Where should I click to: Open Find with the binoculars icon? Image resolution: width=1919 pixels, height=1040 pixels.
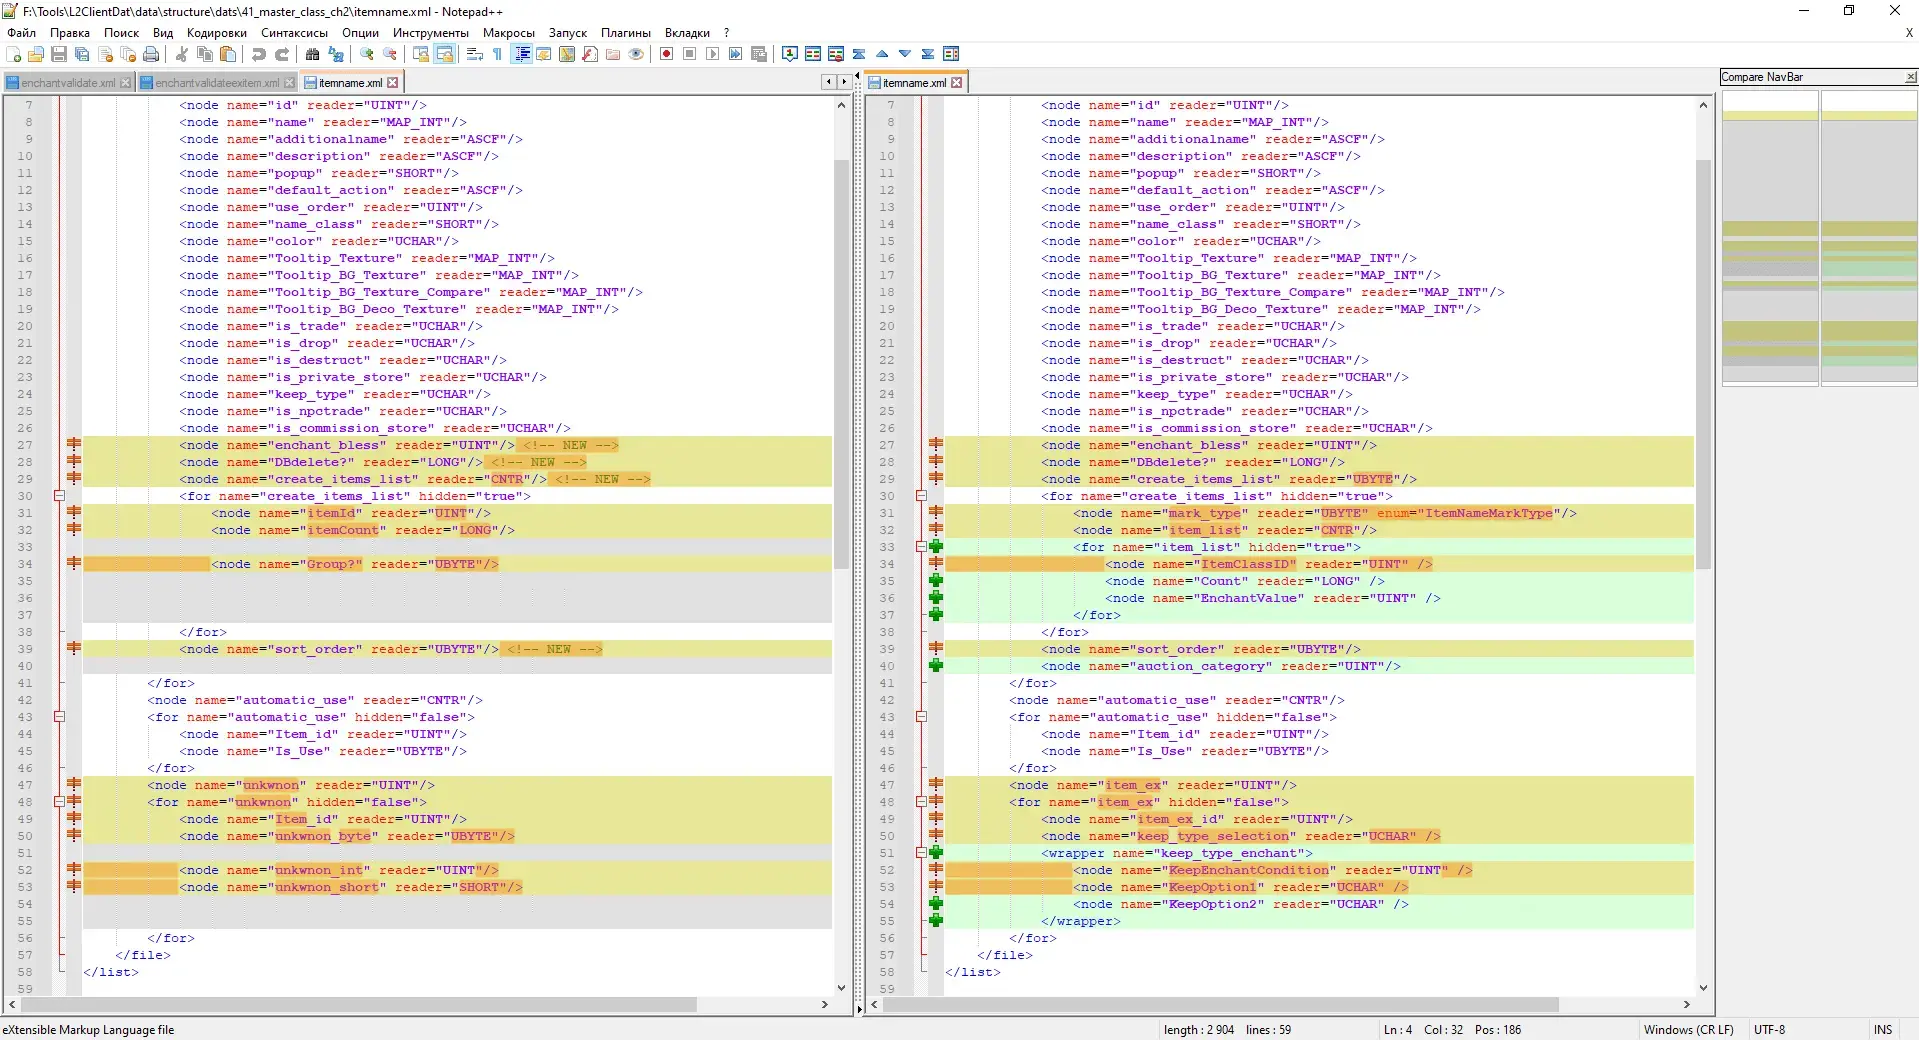coord(312,54)
